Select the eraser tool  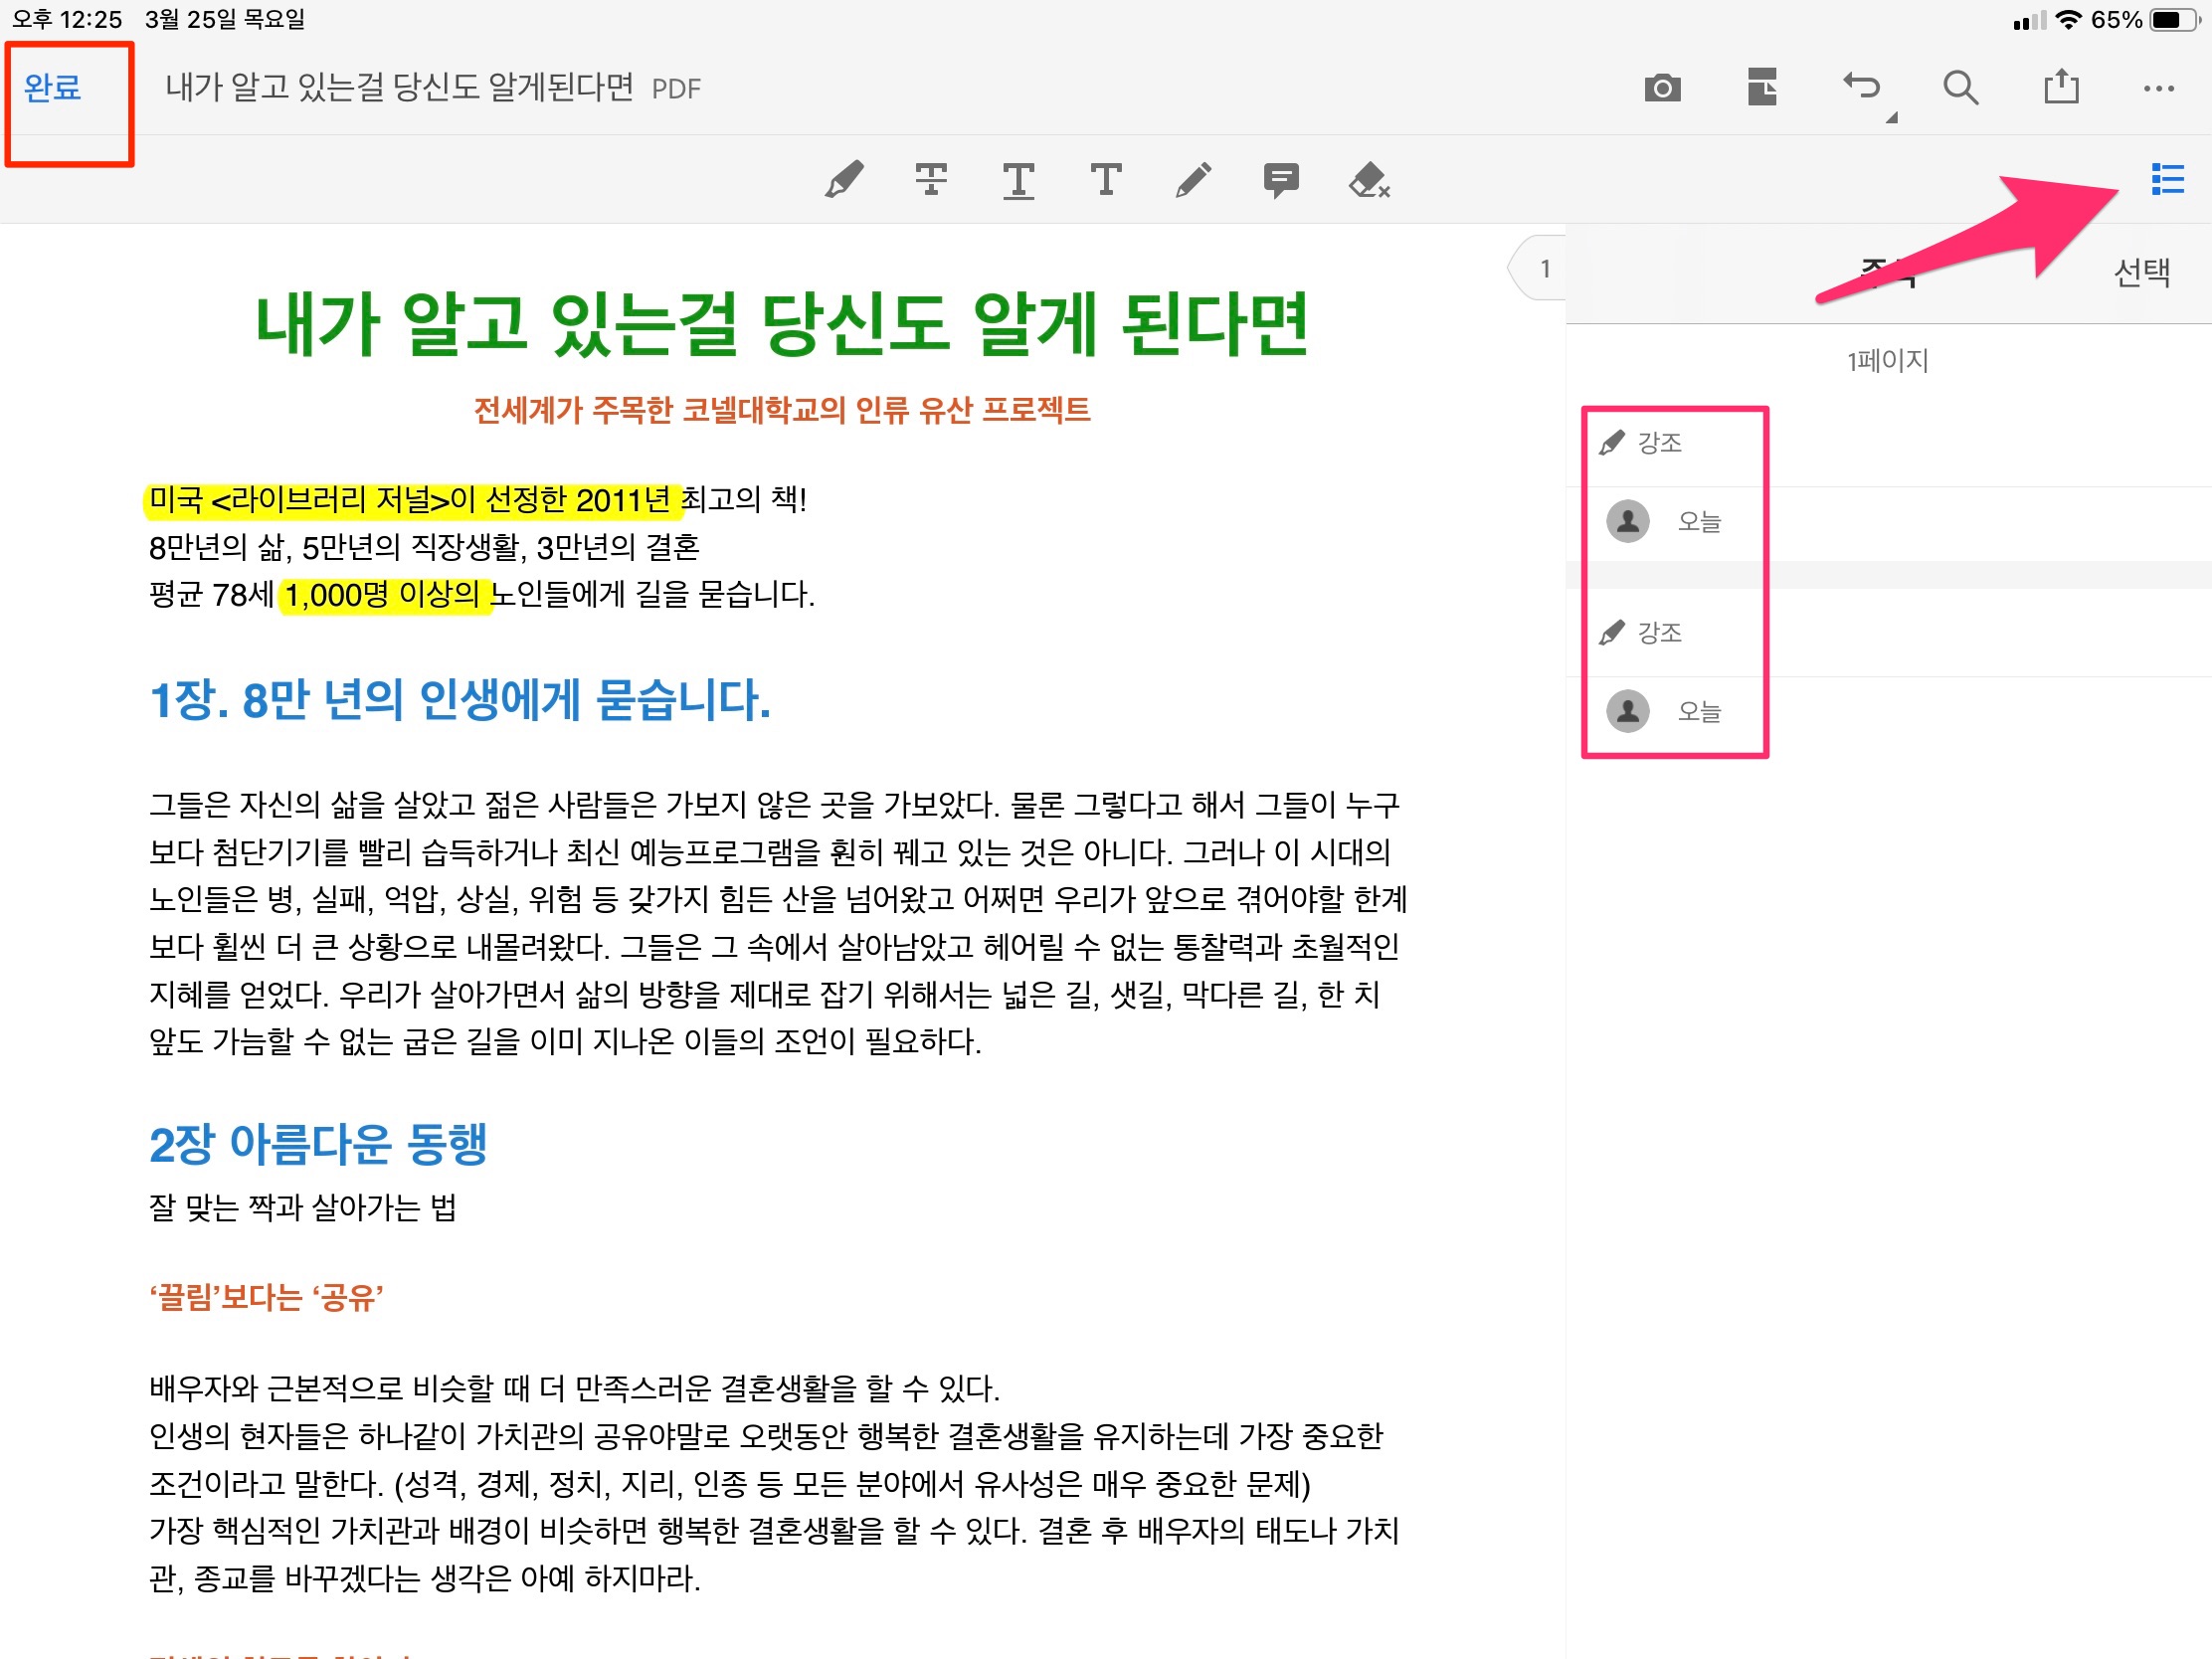pos(1369,180)
